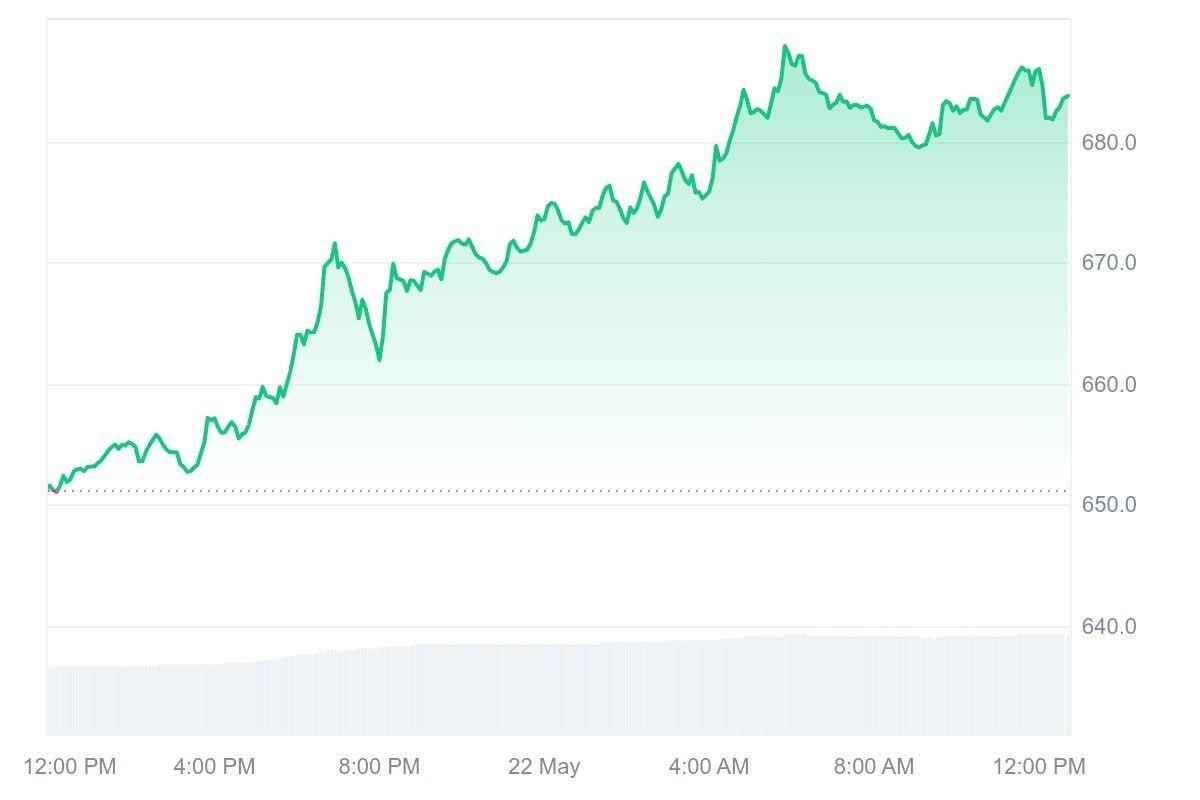Click the 8:00 PM time axis label

pyautogui.click(x=379, y=767)
